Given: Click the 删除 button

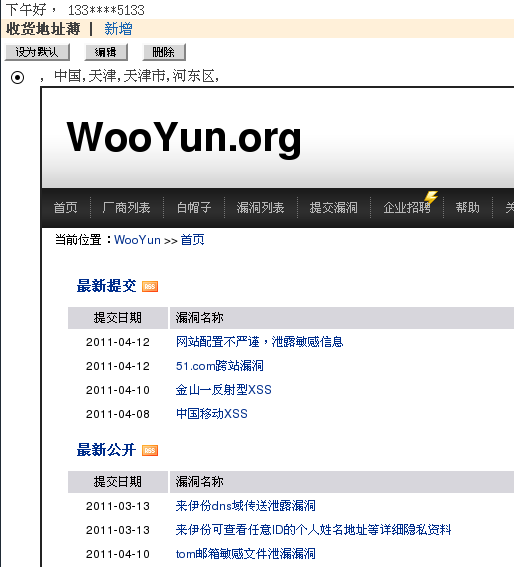Looking at the screenshot, I should point(164,52).
